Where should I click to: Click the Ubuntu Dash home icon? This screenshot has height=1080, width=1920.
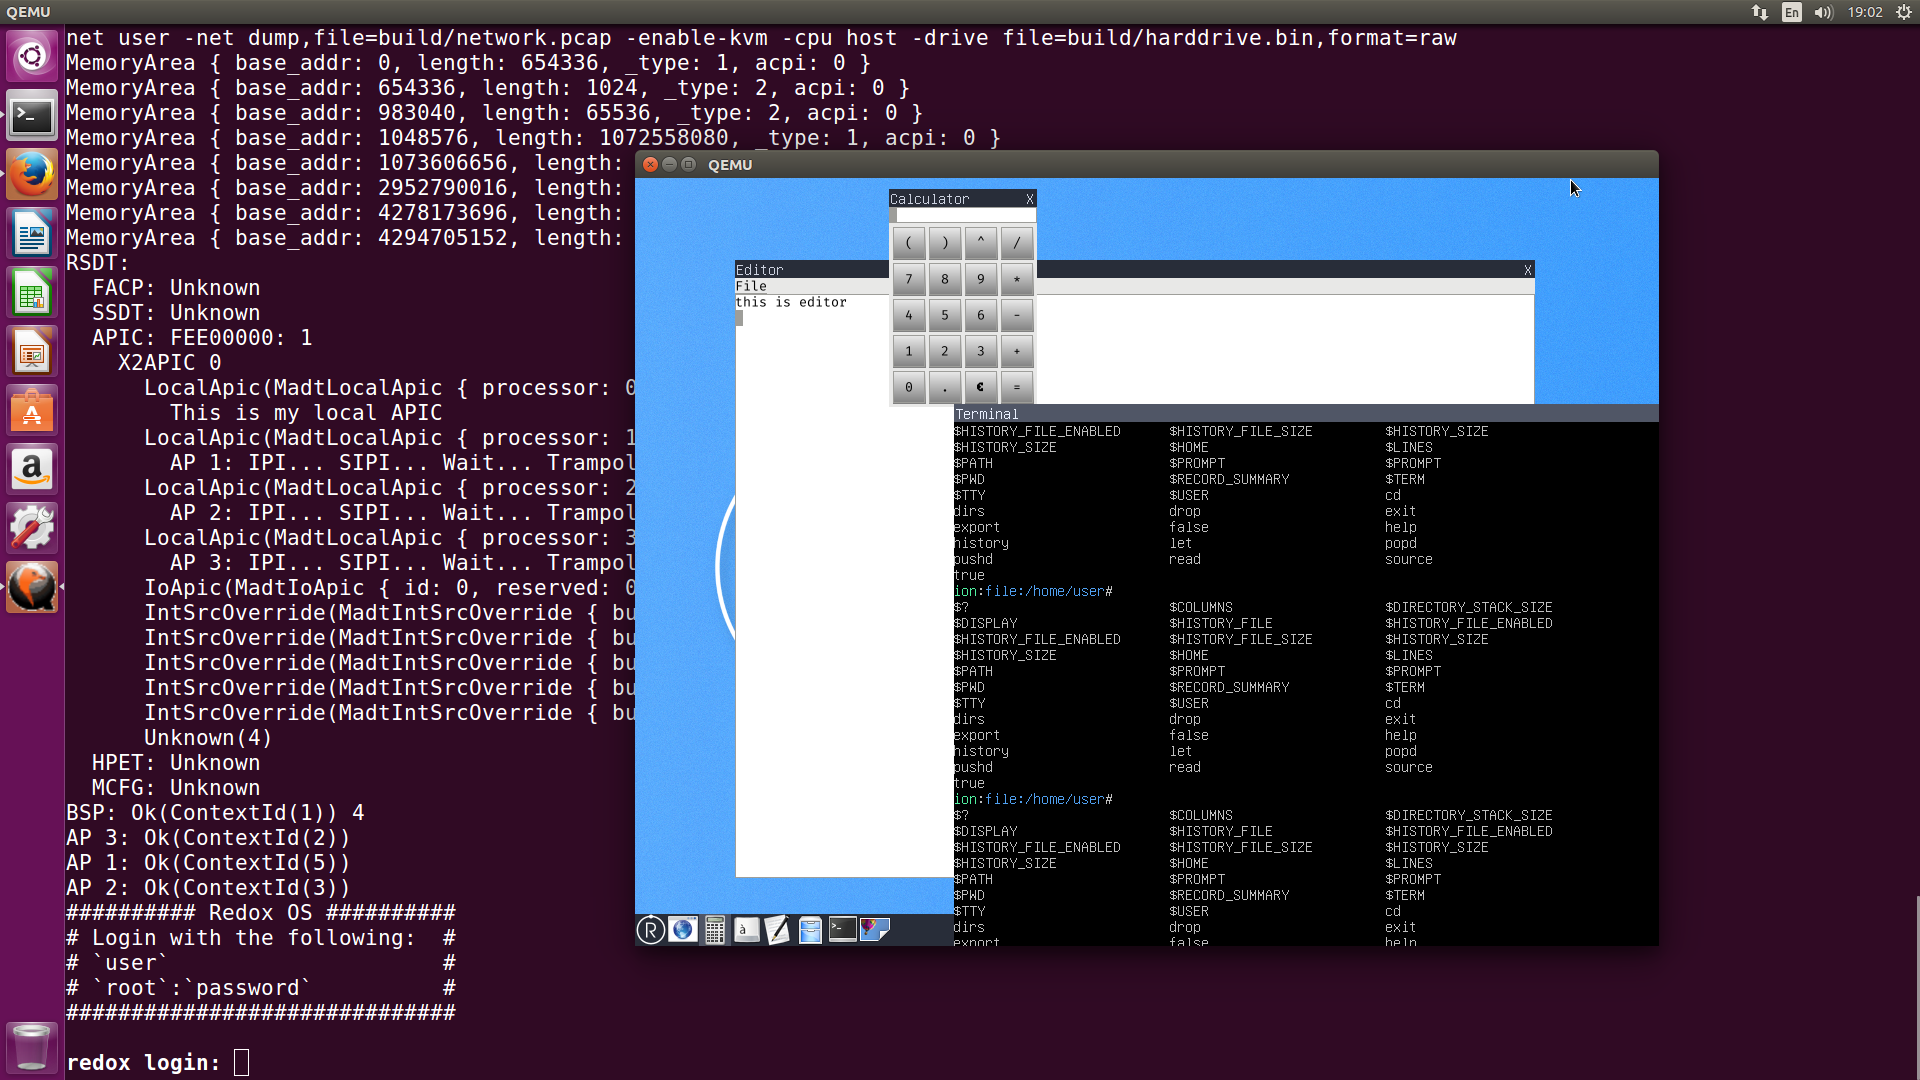point(32,56)
